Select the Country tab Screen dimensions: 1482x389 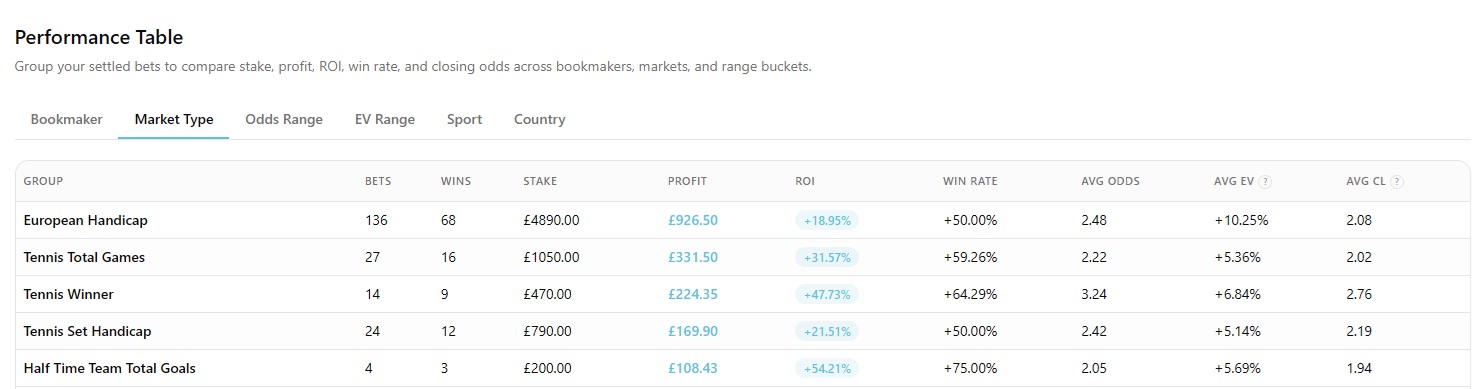pos(540,119)
